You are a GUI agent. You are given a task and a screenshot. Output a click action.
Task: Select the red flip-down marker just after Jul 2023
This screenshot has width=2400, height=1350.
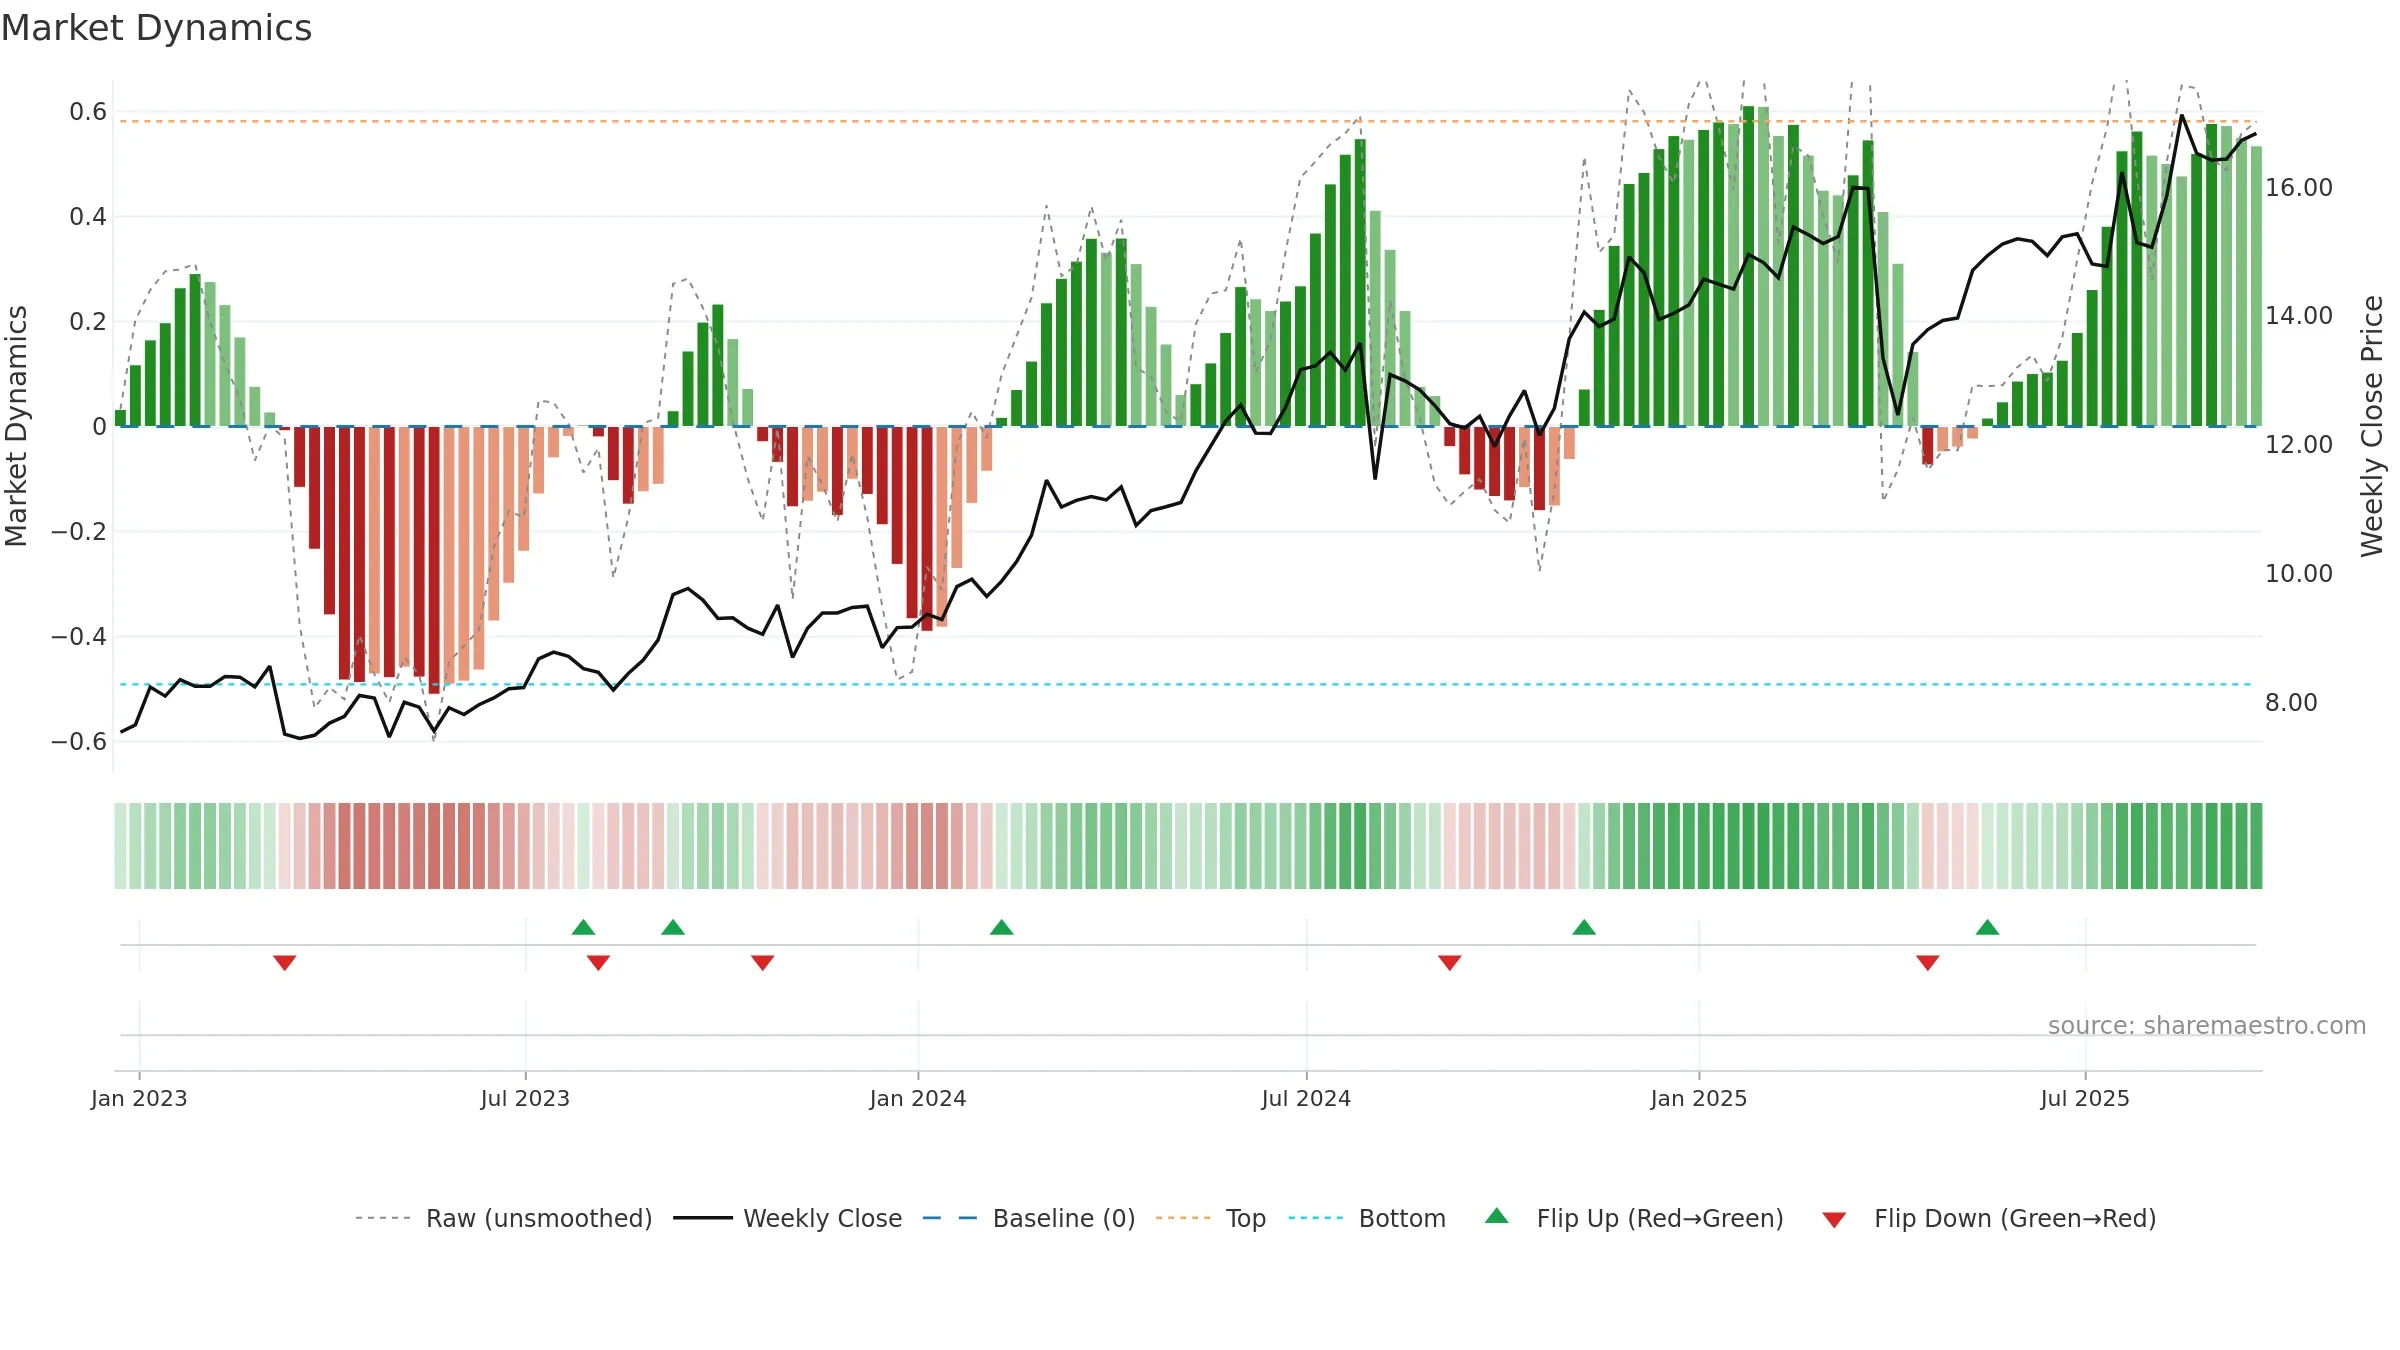coord(598,963)
